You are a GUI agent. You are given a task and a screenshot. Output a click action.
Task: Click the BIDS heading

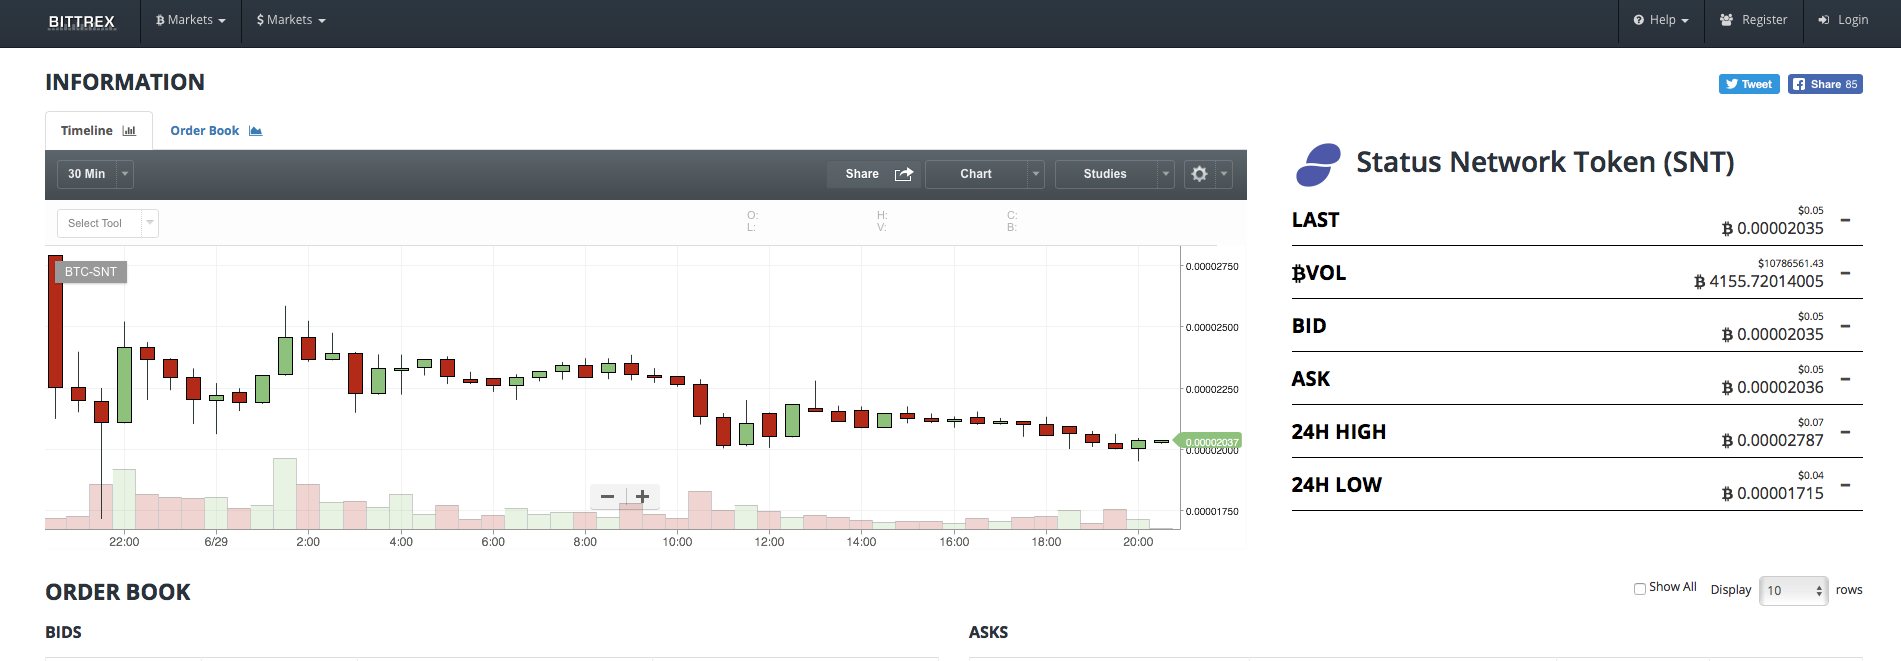pyautogui.click(x=63, y=632)
